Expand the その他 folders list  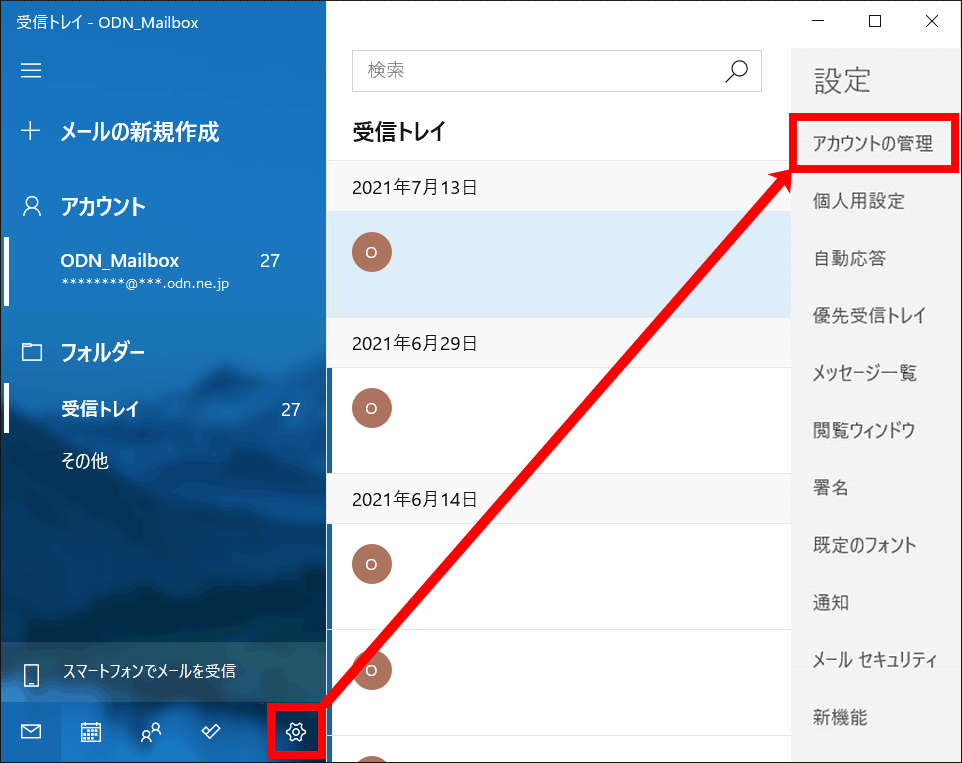point(85,461)
